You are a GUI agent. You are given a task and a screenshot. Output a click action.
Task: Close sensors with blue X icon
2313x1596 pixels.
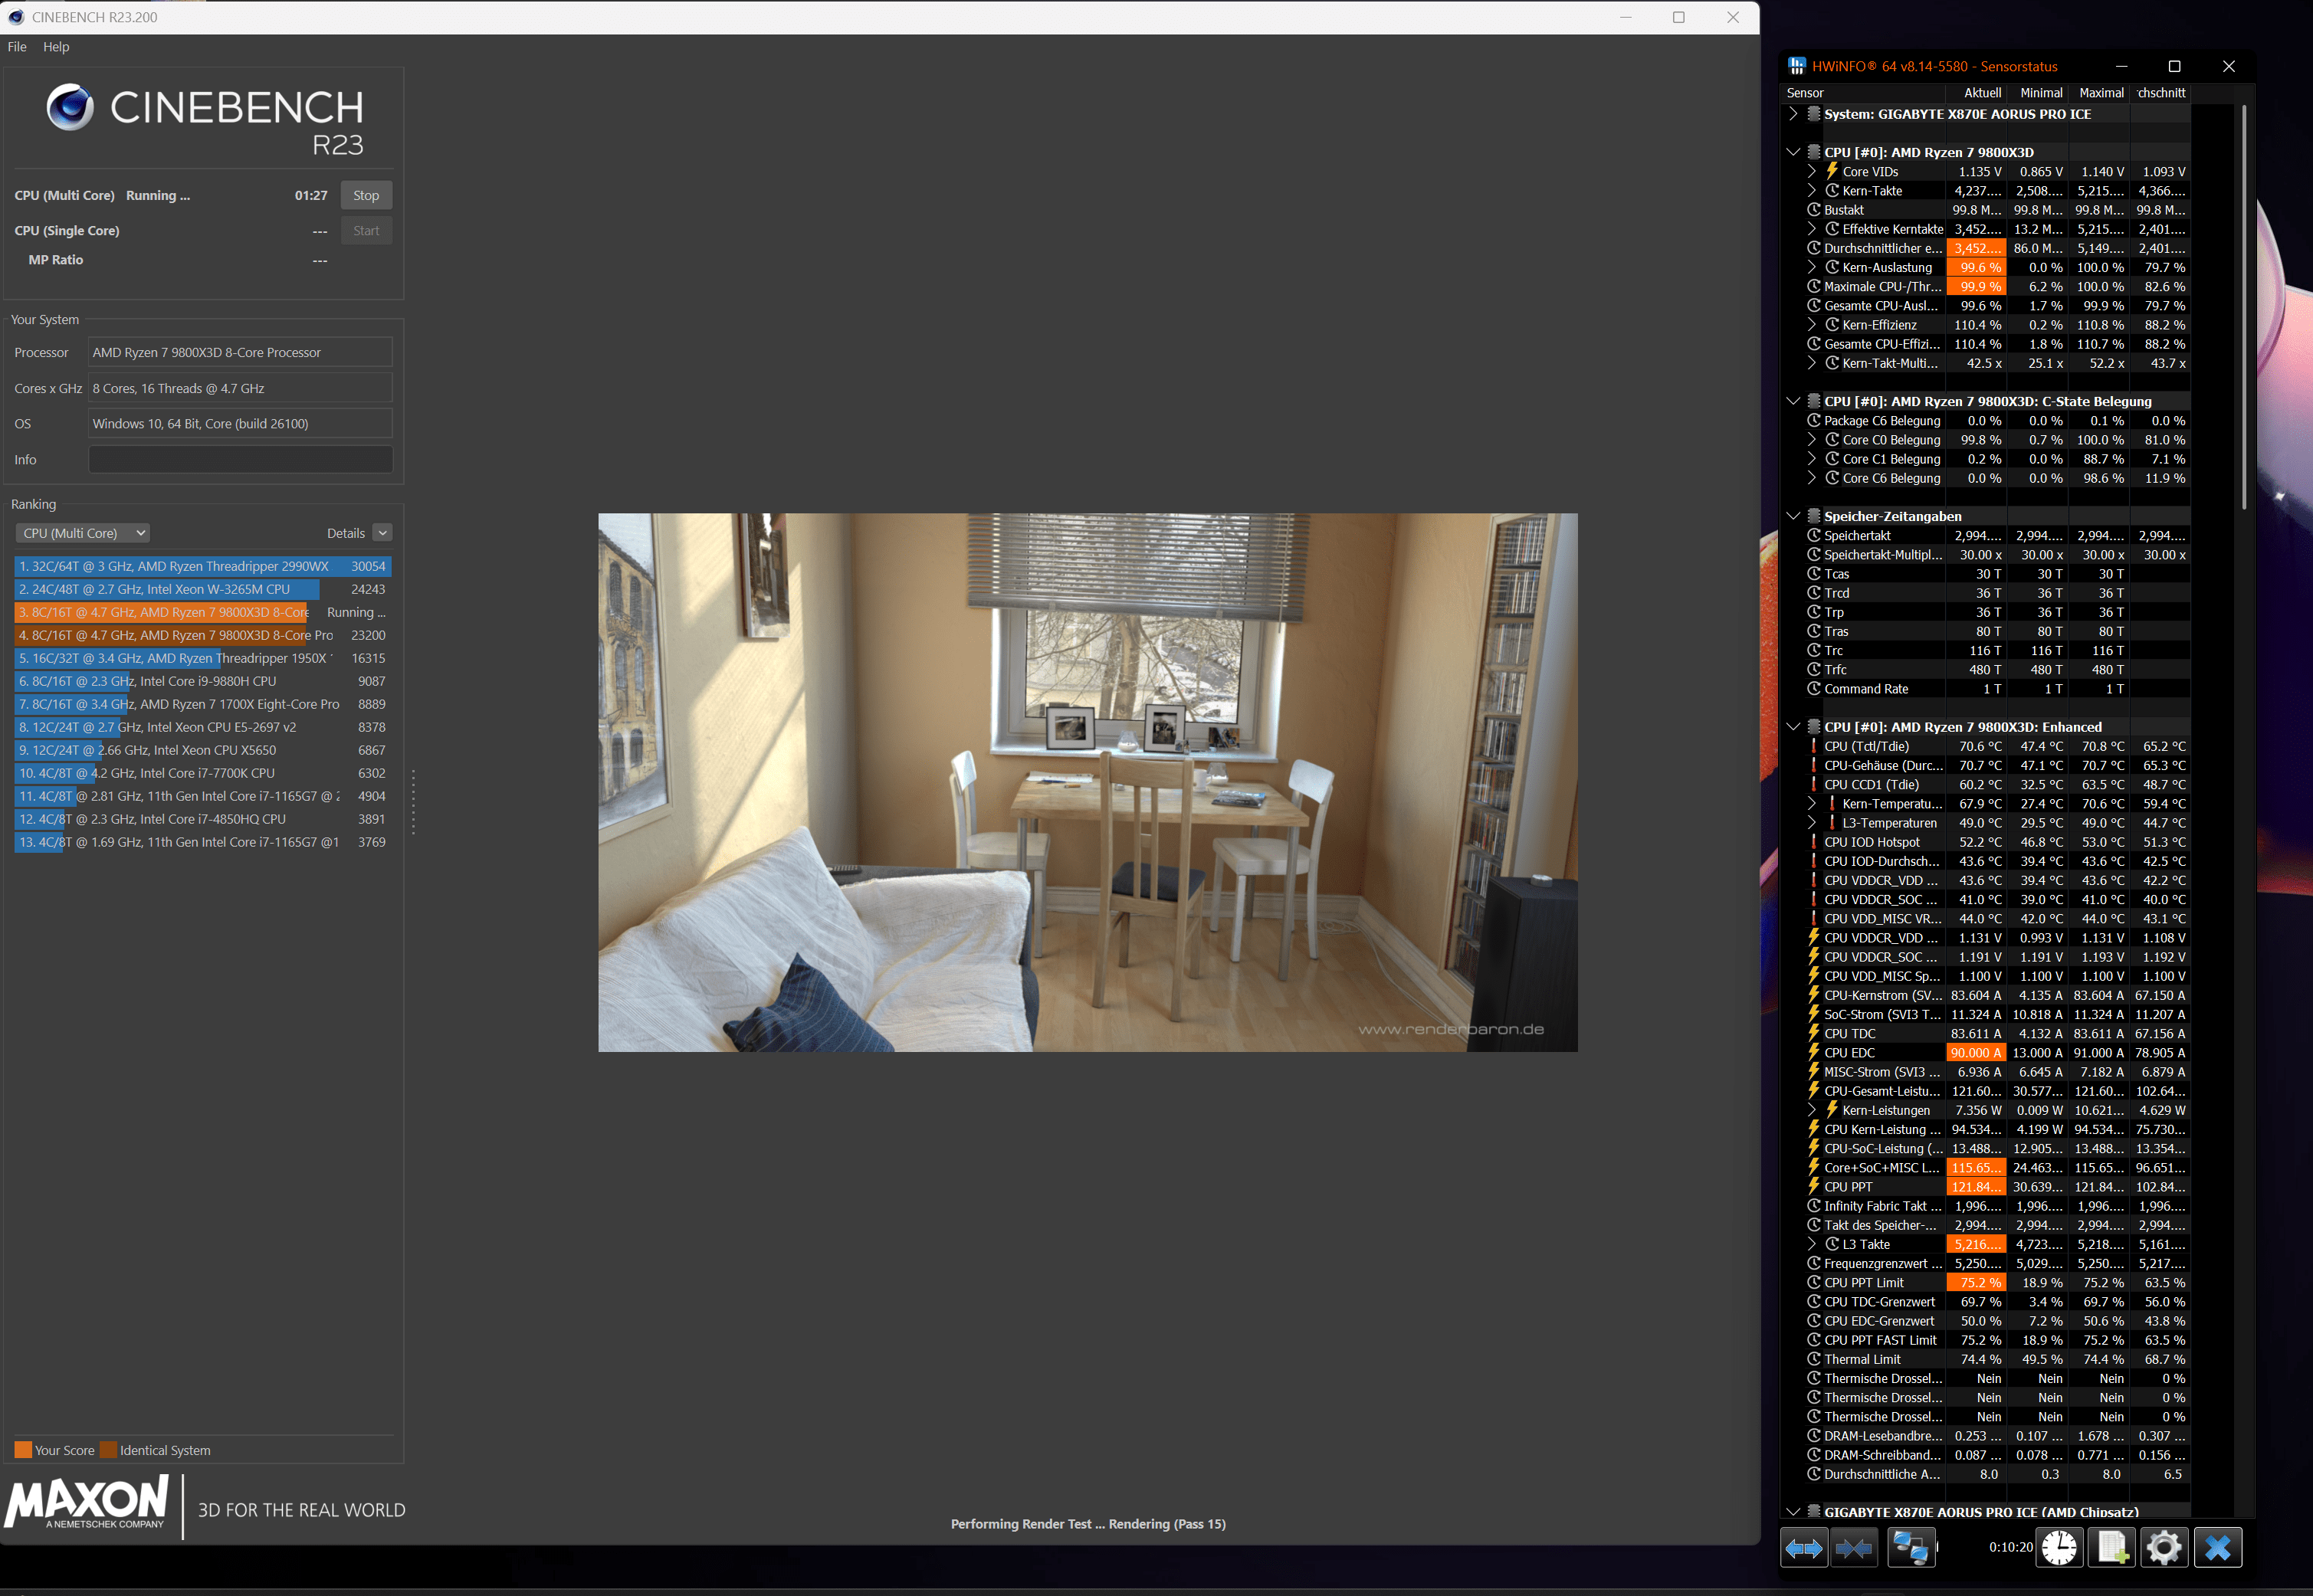point(2218,1548)
